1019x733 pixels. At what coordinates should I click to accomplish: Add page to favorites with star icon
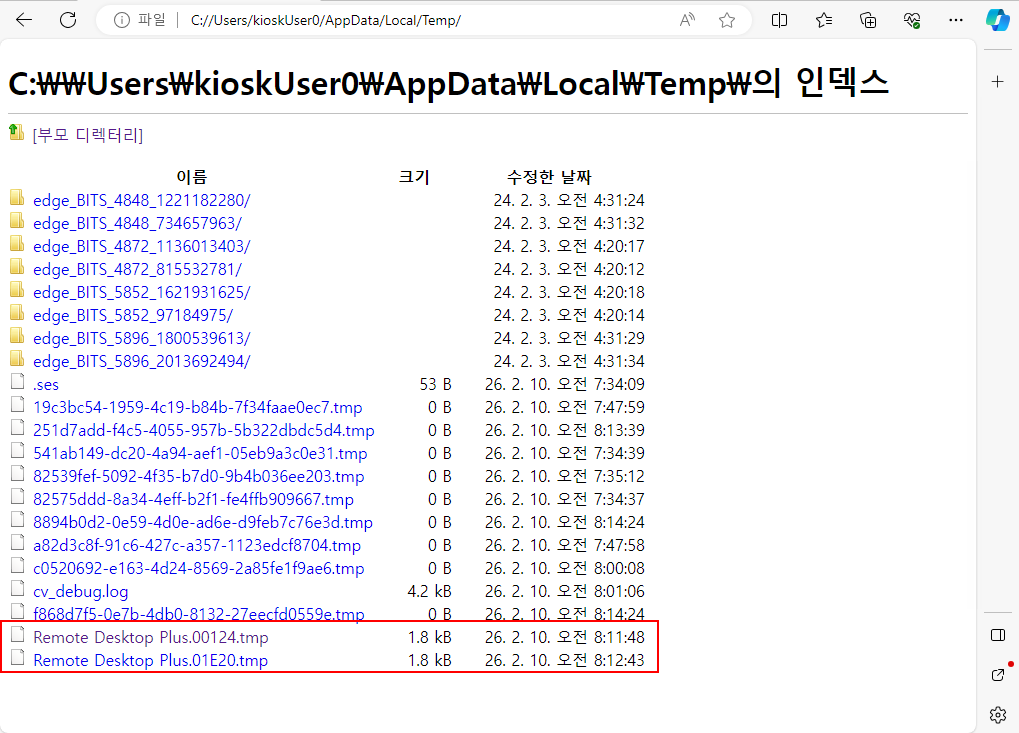(727, 20)
